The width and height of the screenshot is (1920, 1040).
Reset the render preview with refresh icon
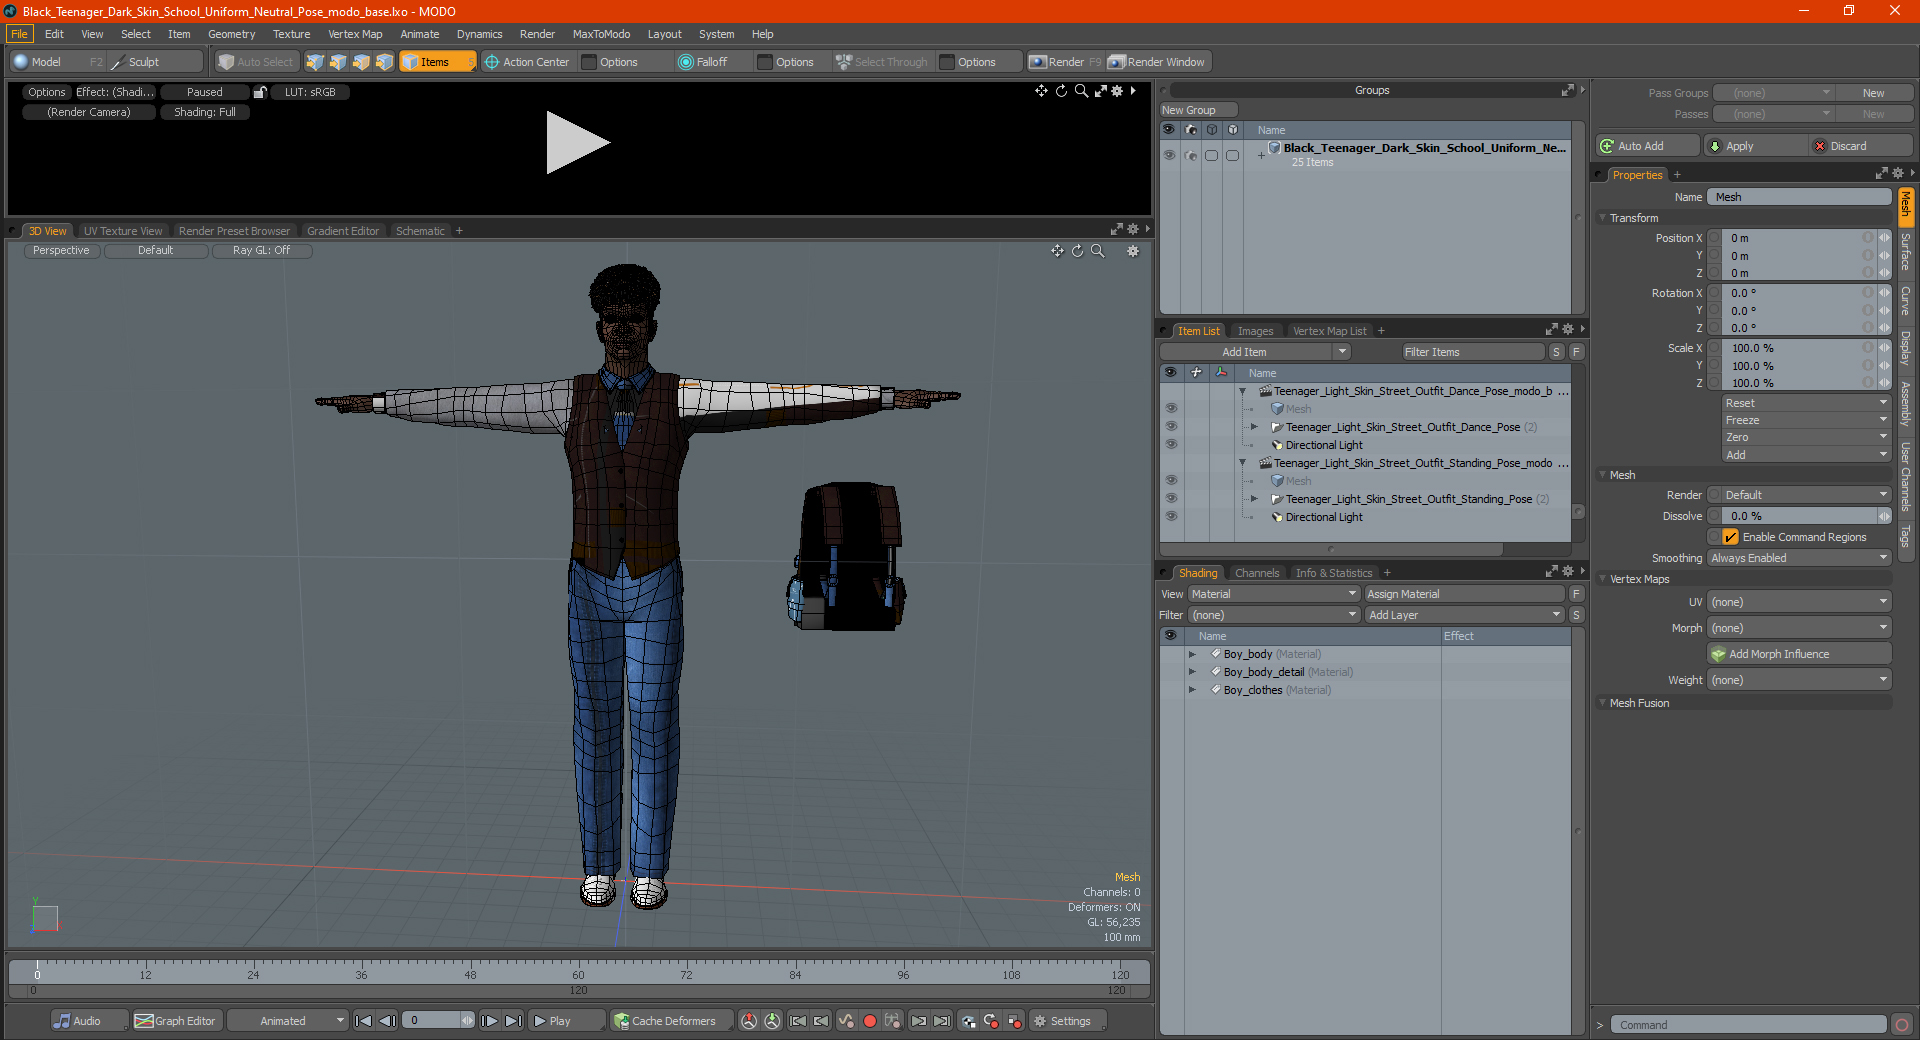pos(1061,91)
